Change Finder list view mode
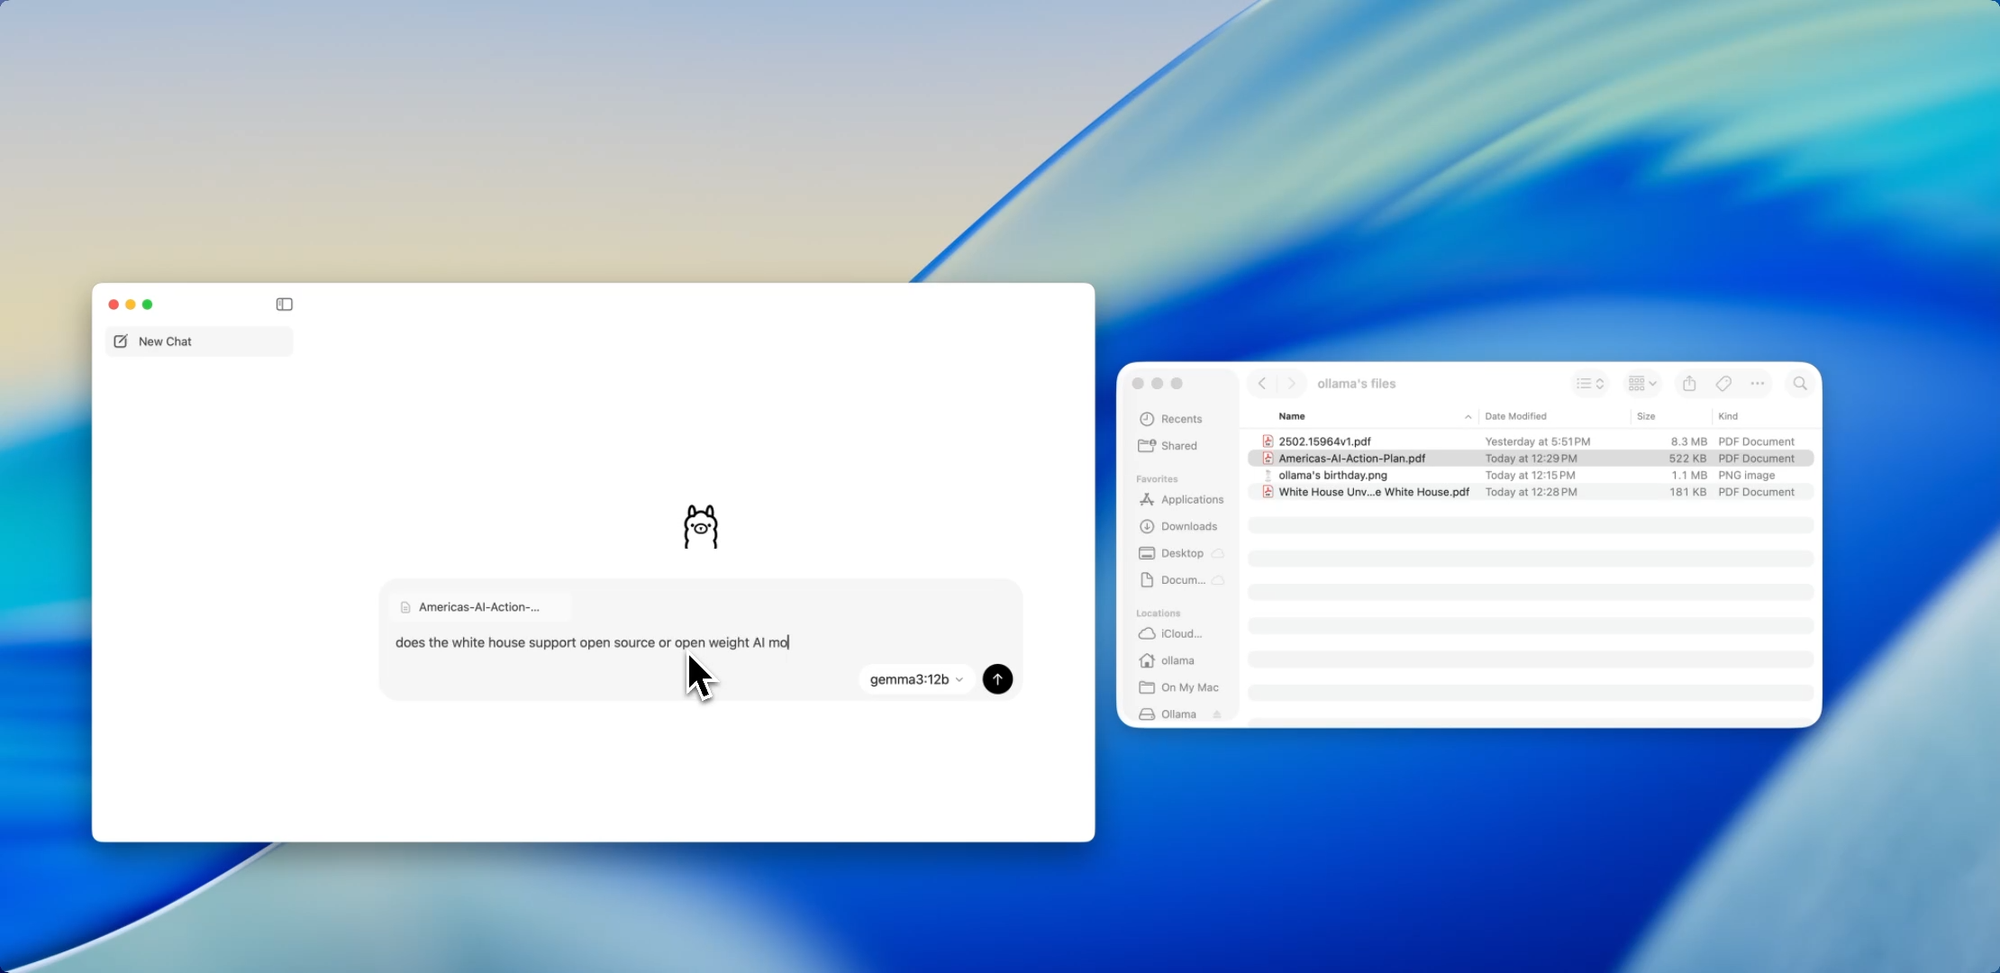Screen dimensions: 2000x973 [x=1590, y=383]
